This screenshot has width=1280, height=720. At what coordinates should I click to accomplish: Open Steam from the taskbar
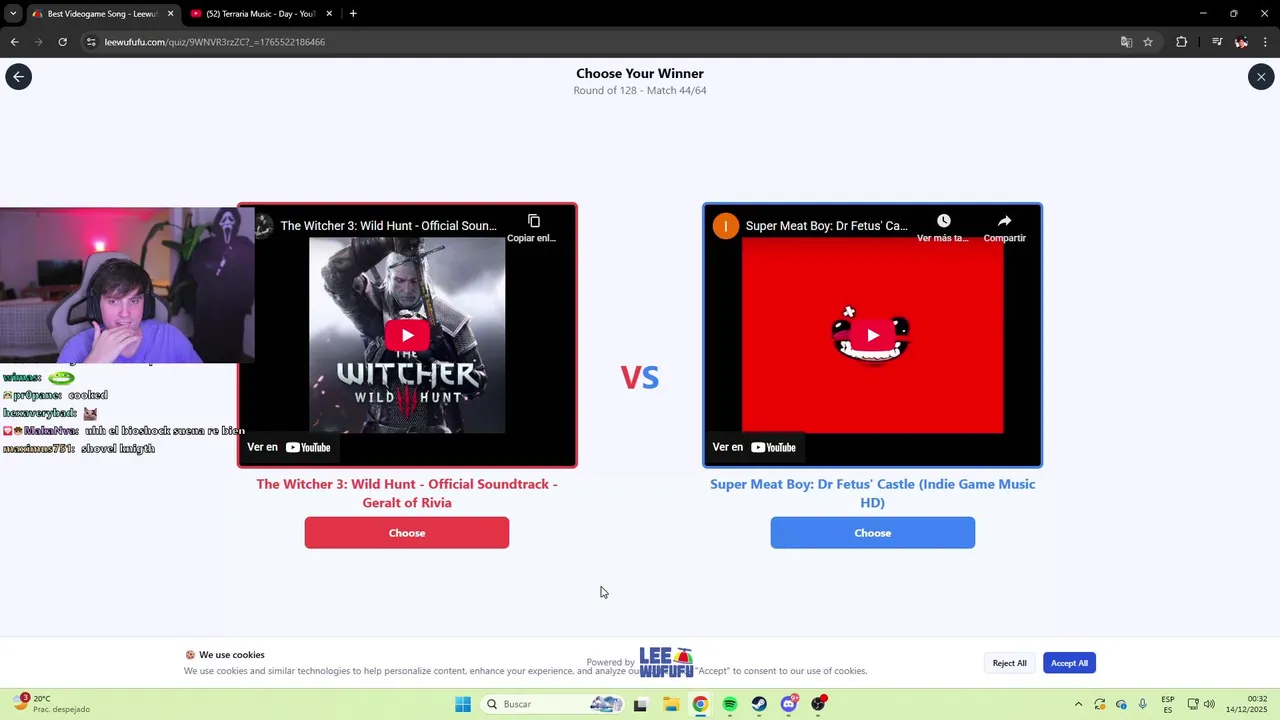[x=760, y=704]
